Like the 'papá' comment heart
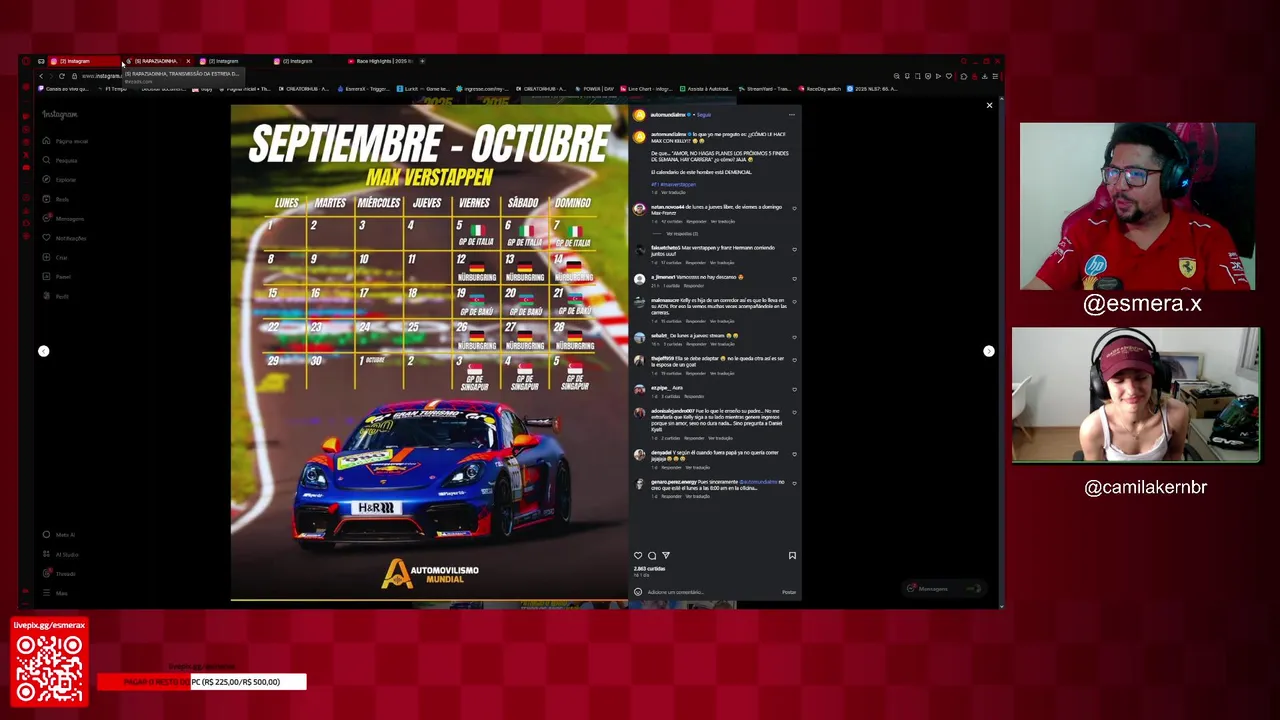 tap(794, 454)
